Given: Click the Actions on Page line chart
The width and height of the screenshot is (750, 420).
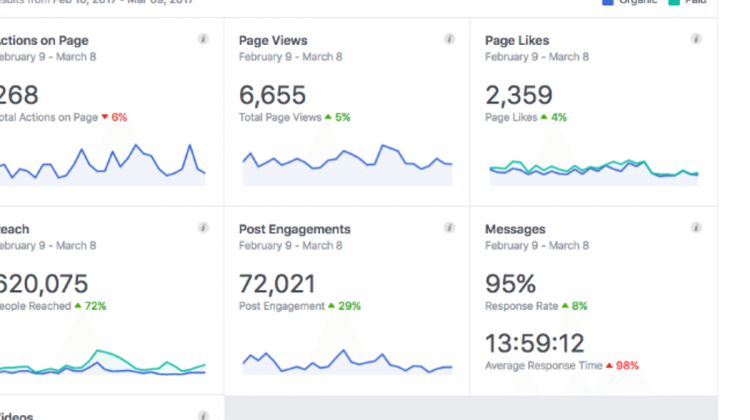Looking at the screenshot, I should (102, 165).
